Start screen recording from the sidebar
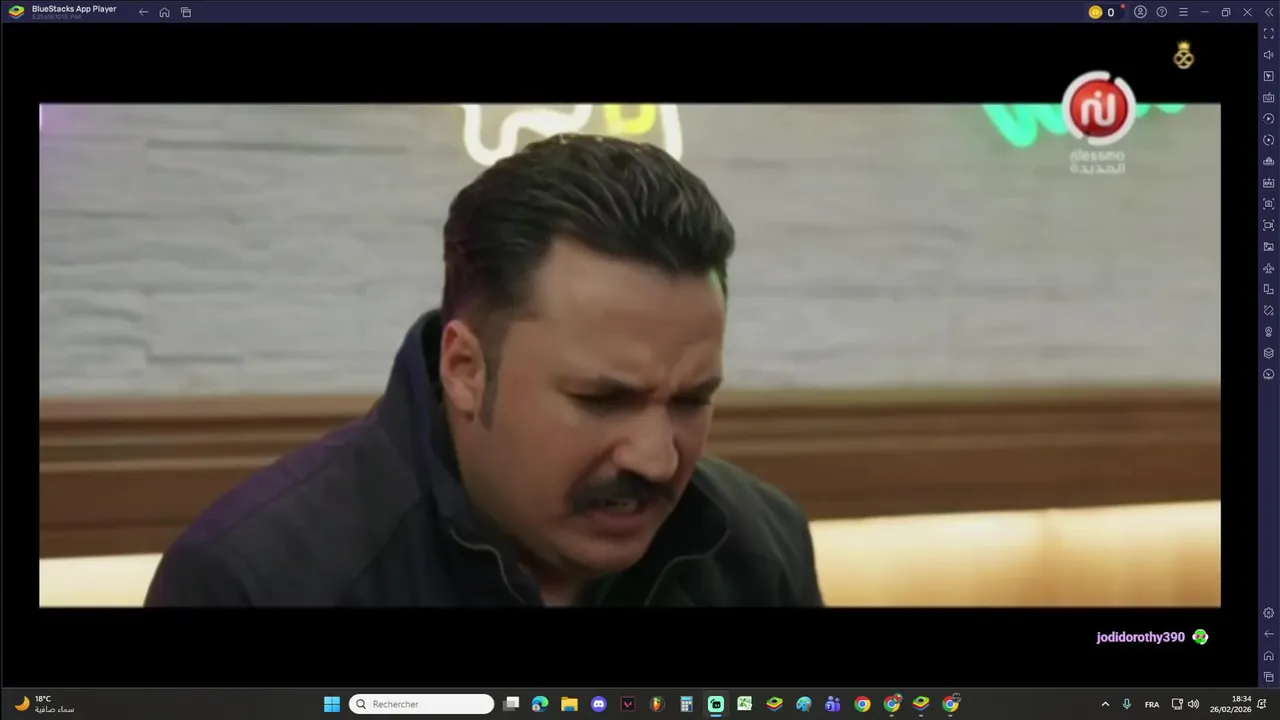Screen dimensions: 1280x720 (1268, 225)
